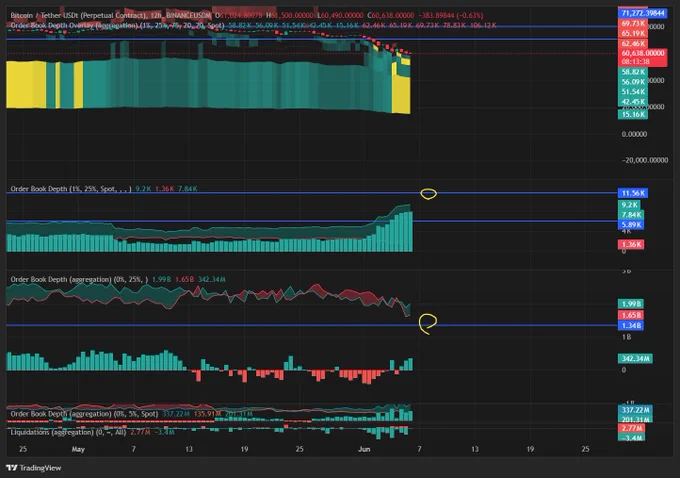Click the green 342.34M price-axis label
Screen dimensions: 680x478
635,359
